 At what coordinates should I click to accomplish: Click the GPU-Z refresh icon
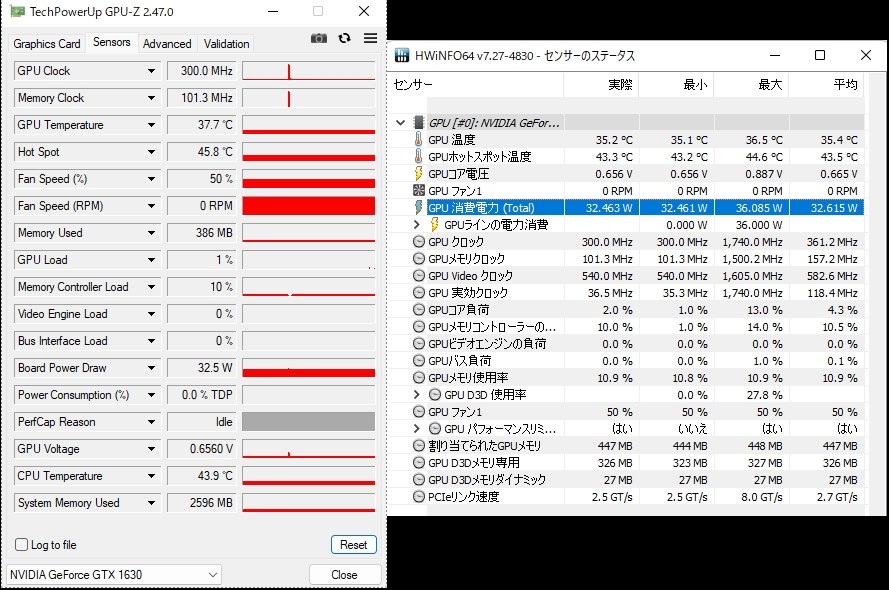tap(344, 38)
